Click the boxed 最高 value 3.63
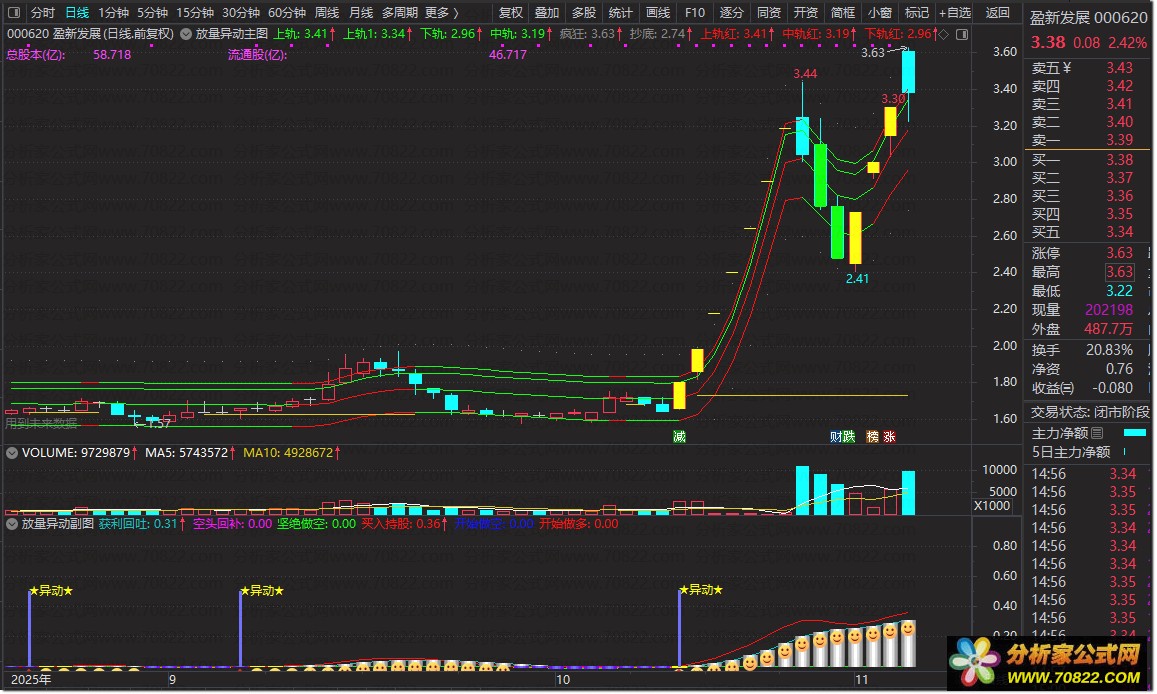This screenshot has height=694, width=1157. pyautogui.click(x=1119, y=272)
